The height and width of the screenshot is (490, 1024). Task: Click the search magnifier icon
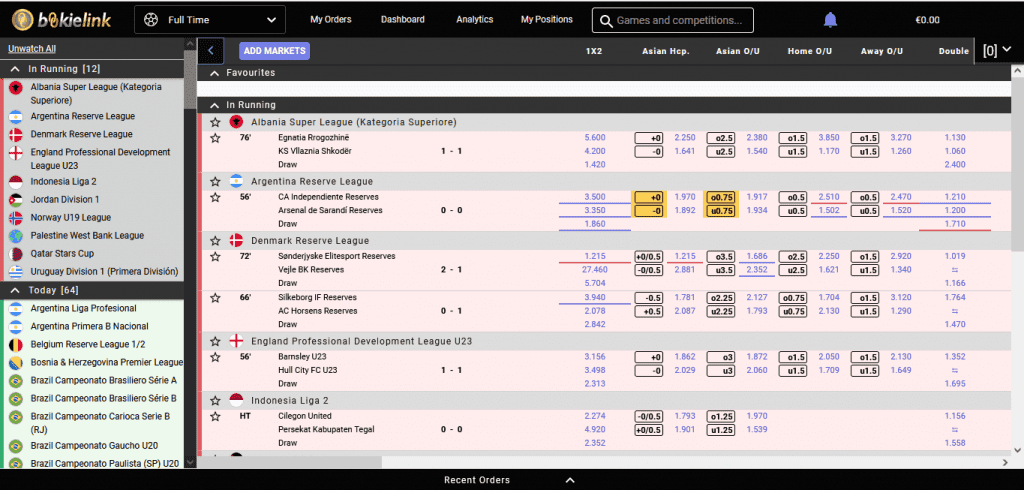[604, 20]
